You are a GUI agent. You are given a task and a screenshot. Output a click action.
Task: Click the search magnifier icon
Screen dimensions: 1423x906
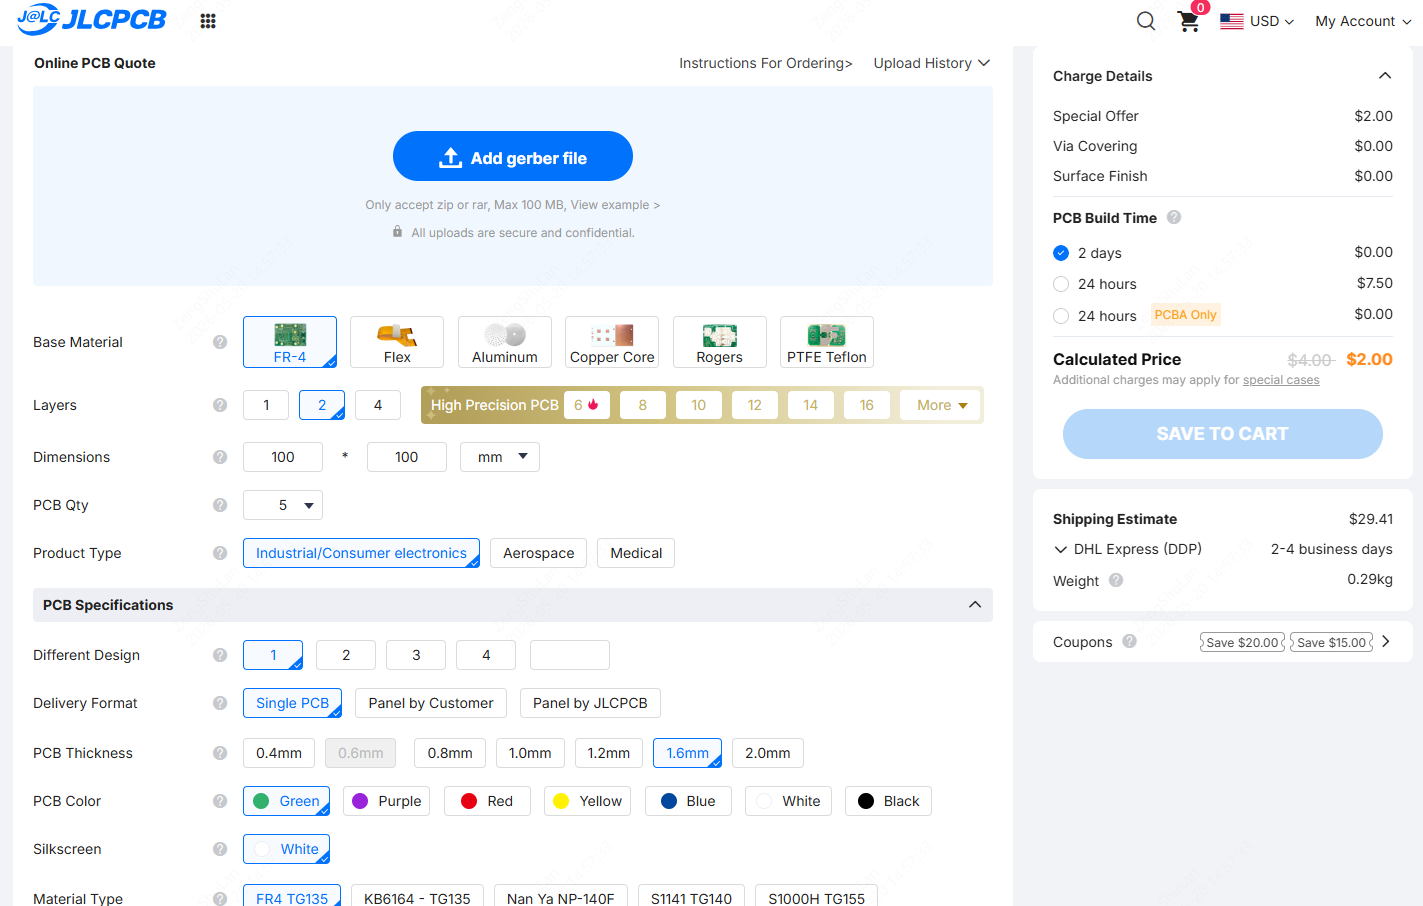[1146, 21]
